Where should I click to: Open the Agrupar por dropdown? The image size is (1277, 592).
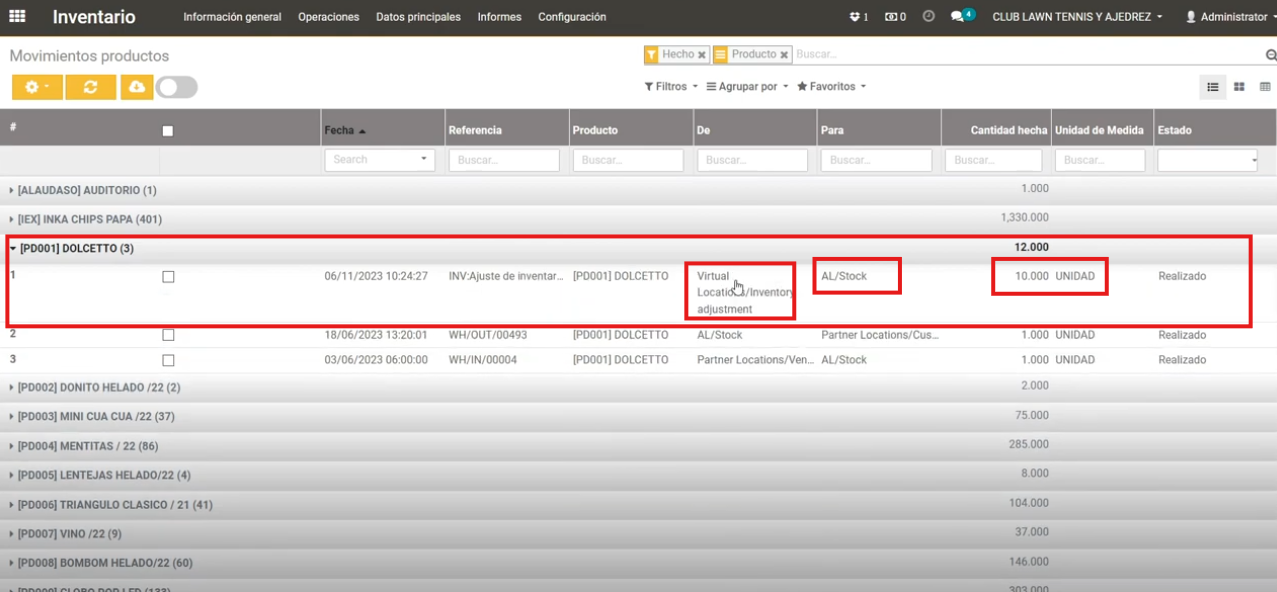(x=747, y=87)
